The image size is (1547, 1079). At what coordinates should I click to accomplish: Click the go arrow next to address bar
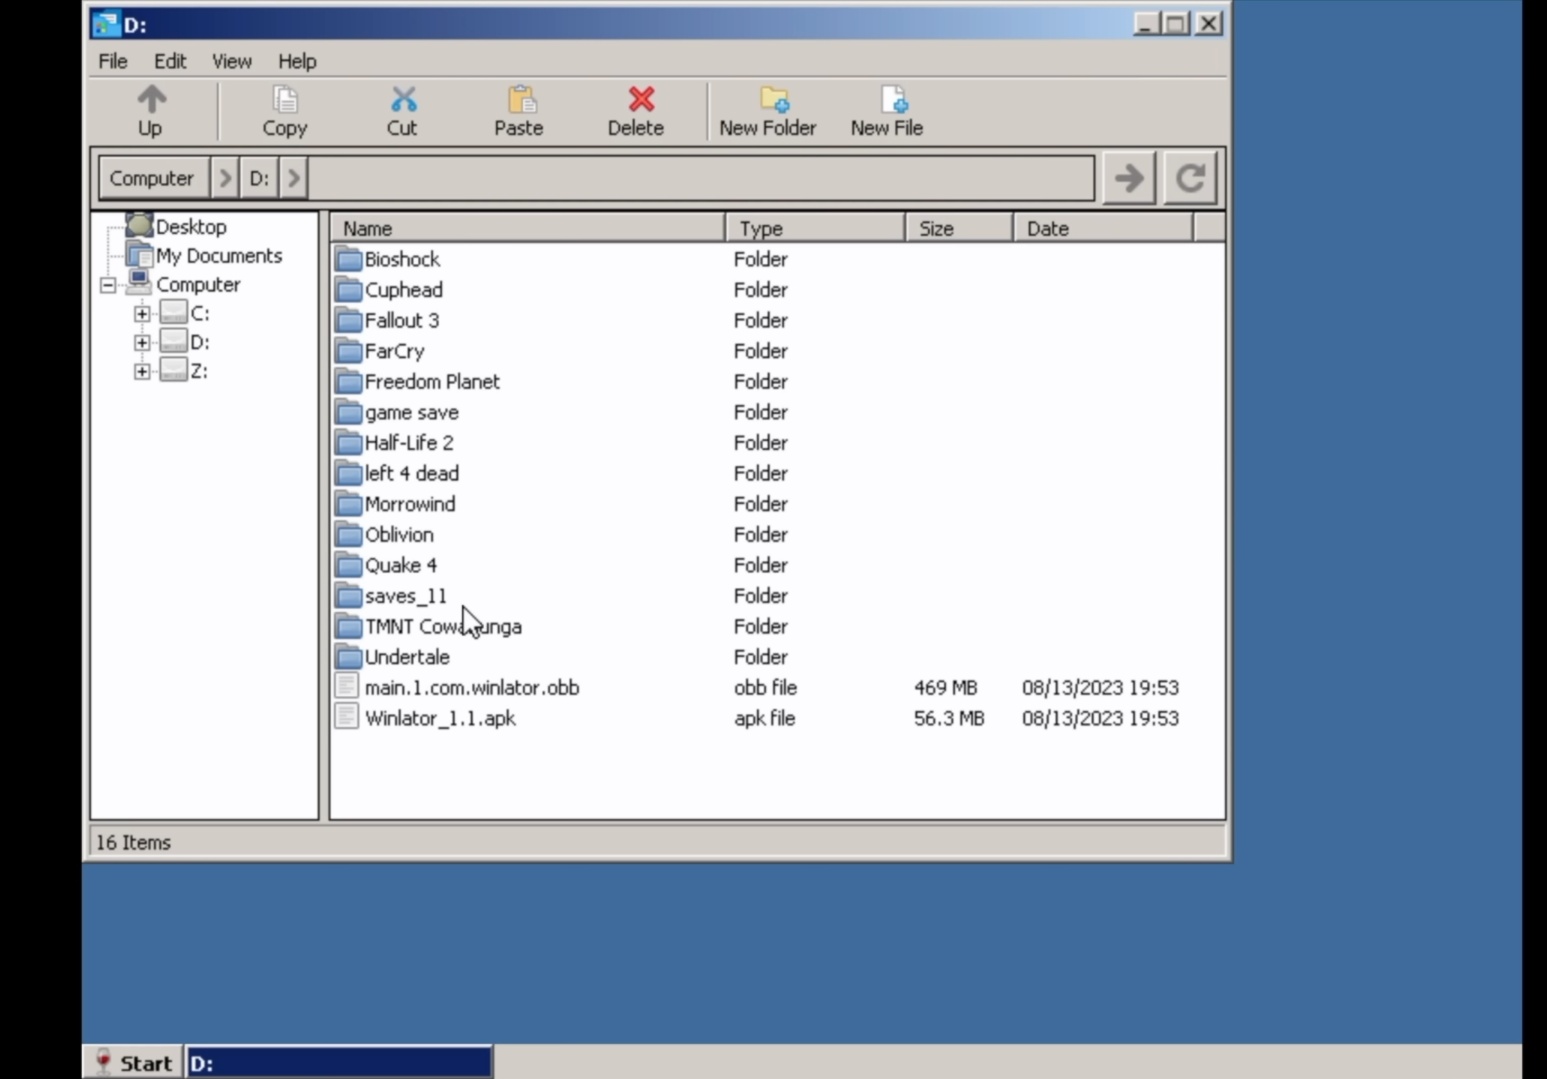(x=1129, y=179)
